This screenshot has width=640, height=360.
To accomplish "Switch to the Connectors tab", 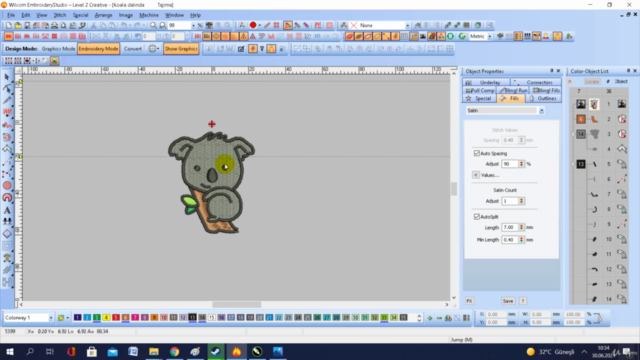I will click(x=536, y=82).
